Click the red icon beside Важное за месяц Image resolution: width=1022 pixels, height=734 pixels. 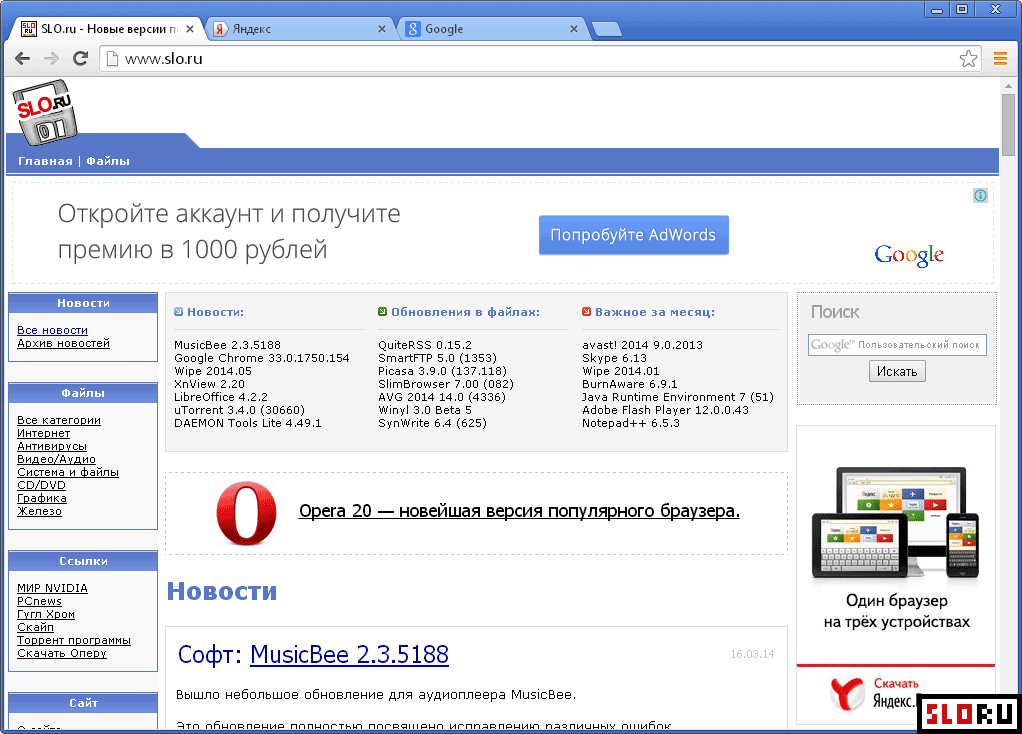pyautogui.click(x=587, y=312)
